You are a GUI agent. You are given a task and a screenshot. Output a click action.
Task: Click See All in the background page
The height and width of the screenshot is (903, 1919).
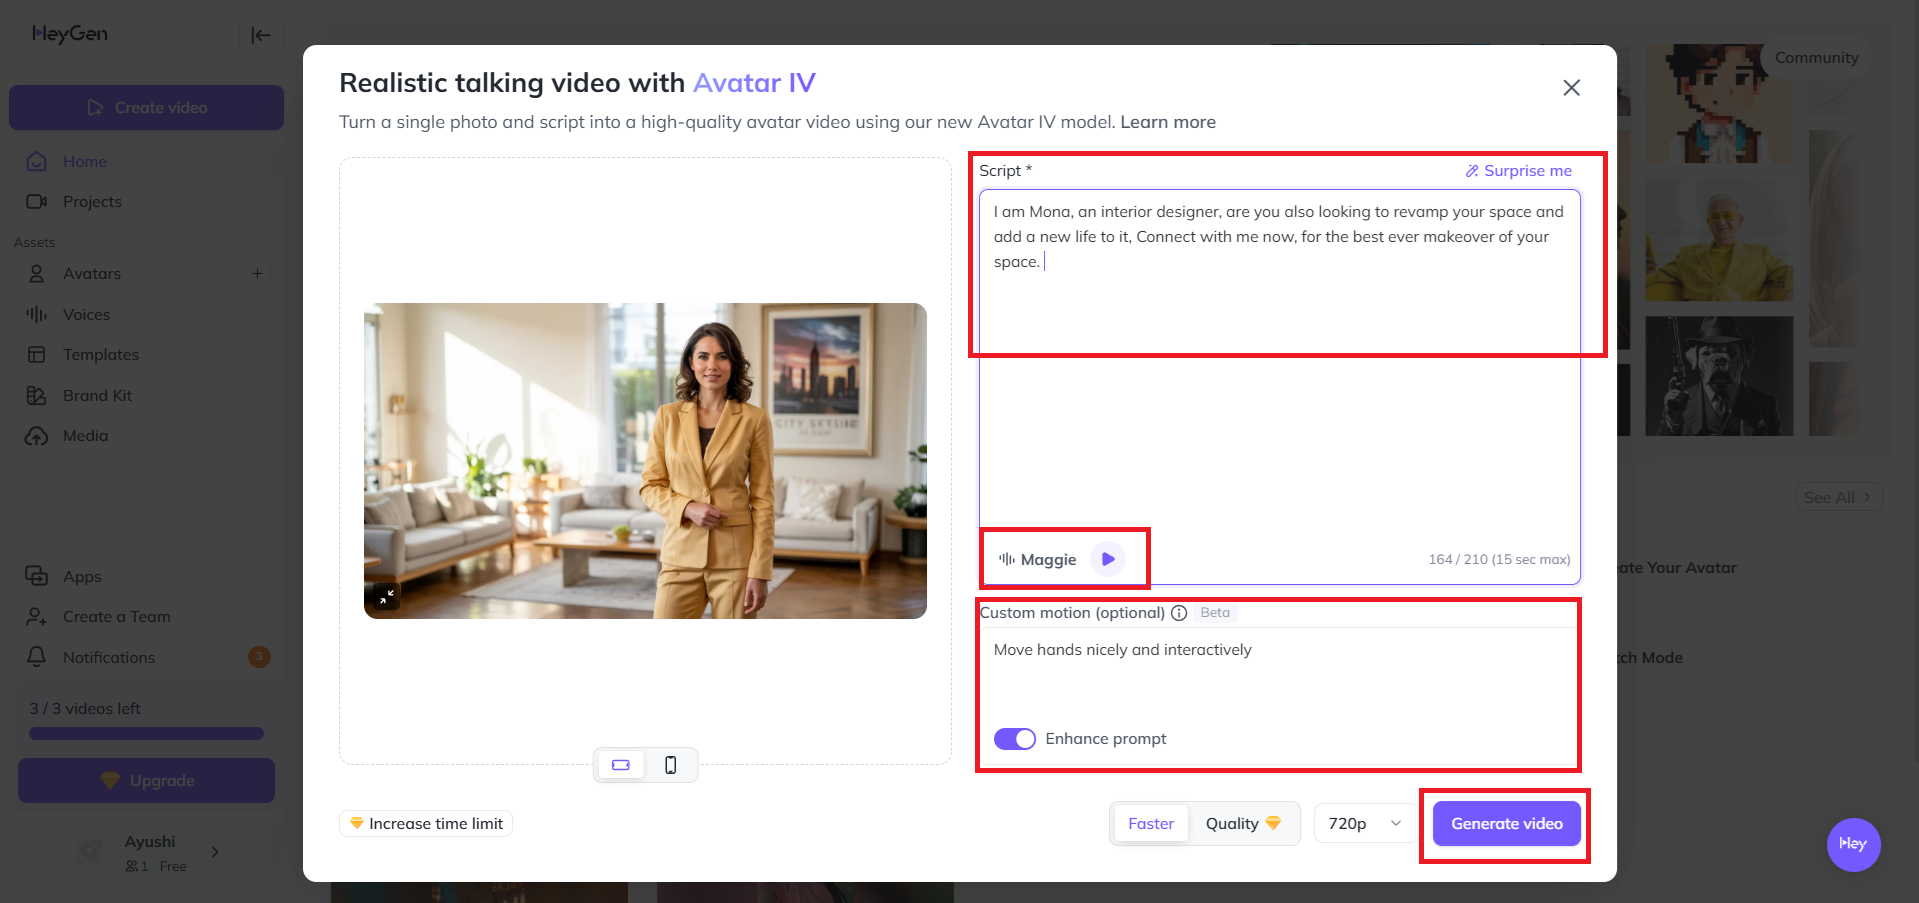click(1838, 497)
